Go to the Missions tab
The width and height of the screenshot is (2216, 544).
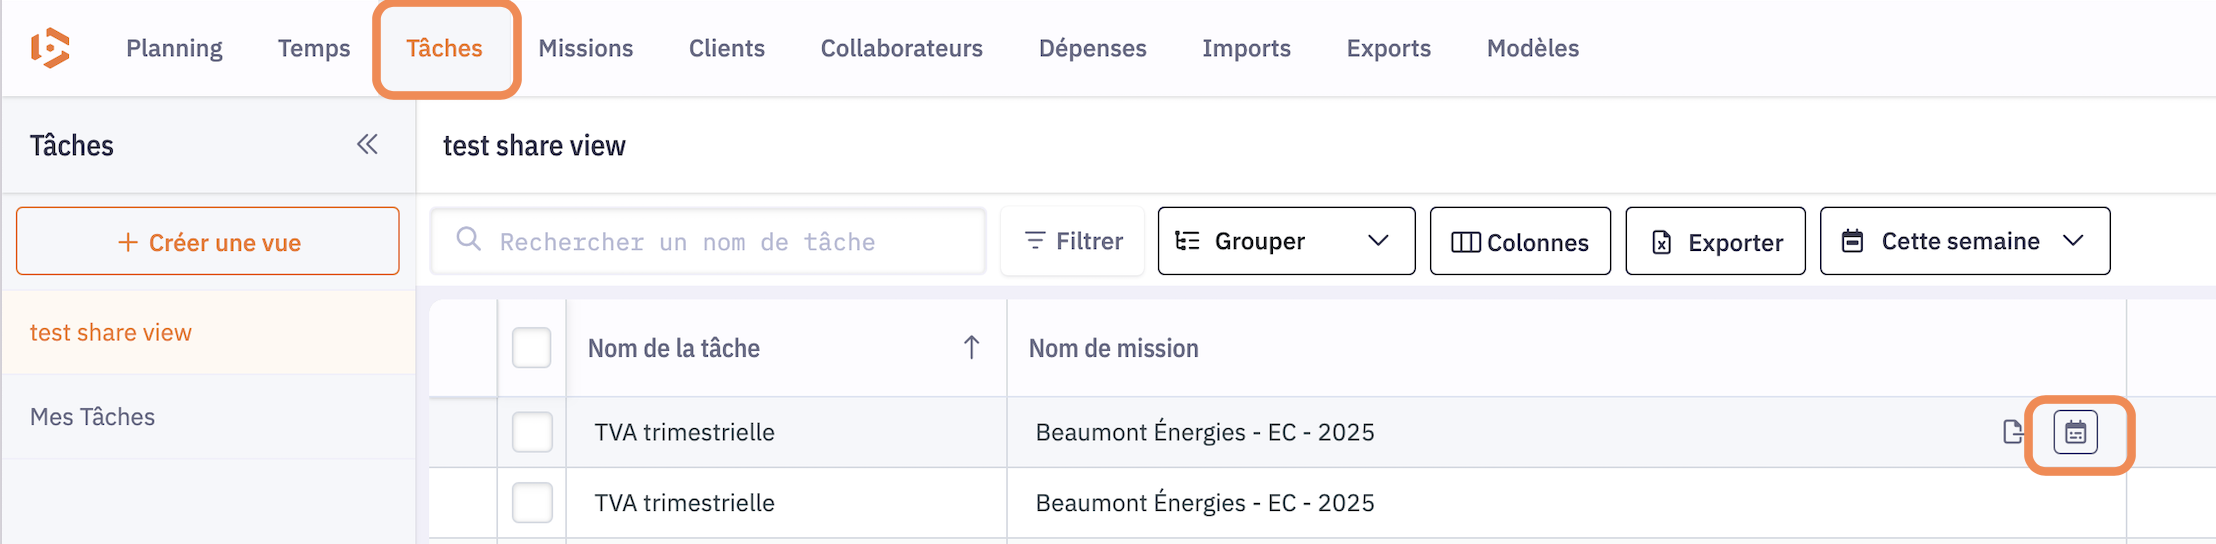tap(585, 48)
